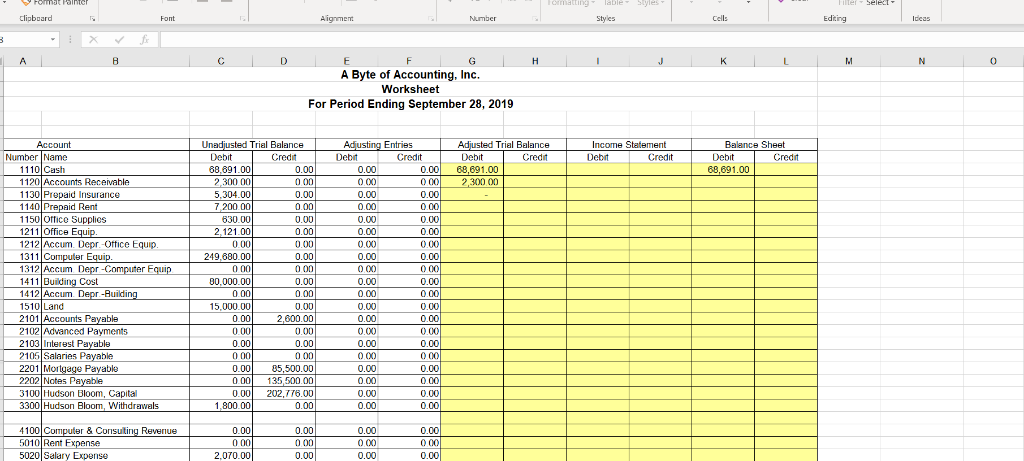Select column M header
This screenshot has width=1024, height=461.
848,61
